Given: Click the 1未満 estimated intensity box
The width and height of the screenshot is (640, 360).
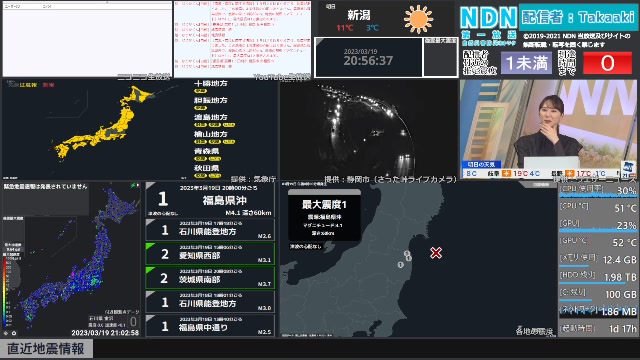Looking at the screenshot, I should [527, 63].
